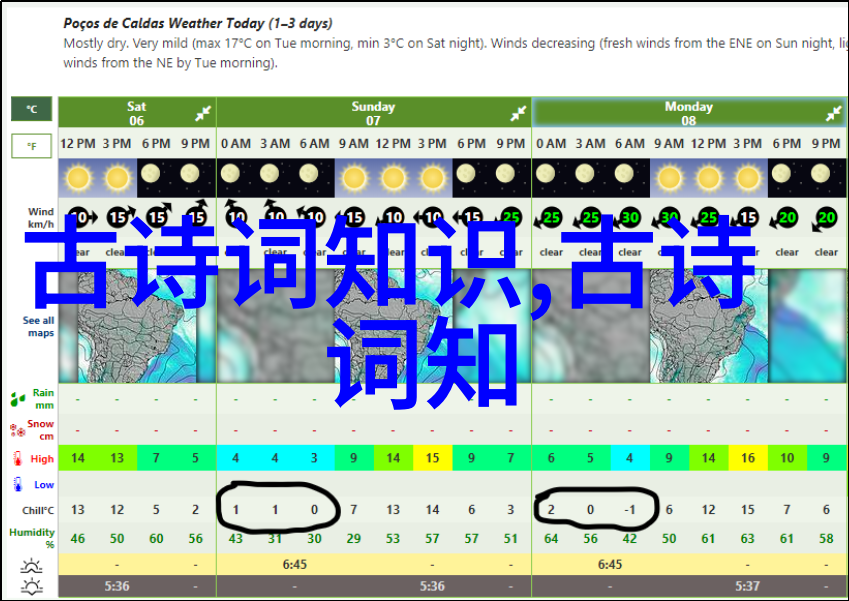Click the sunny icon for Sunday 3 PM
Image resolution: width=849 pixels, height=601 pixels.
click(x=433, y=178)
